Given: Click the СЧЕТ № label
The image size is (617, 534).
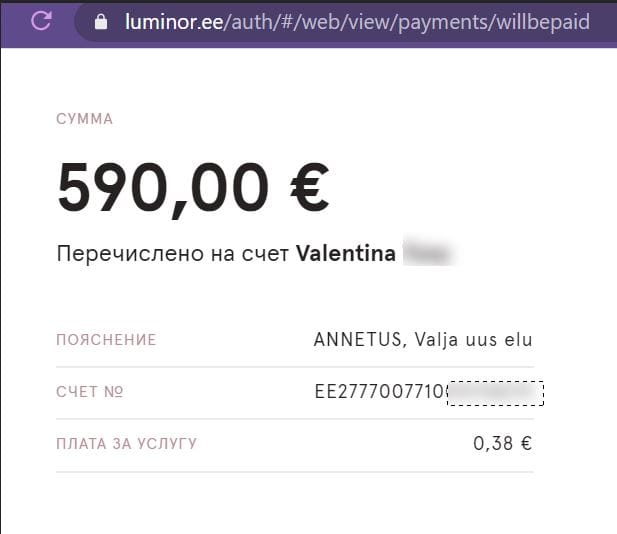Looking at the screenshot, I should click(90, 392).
